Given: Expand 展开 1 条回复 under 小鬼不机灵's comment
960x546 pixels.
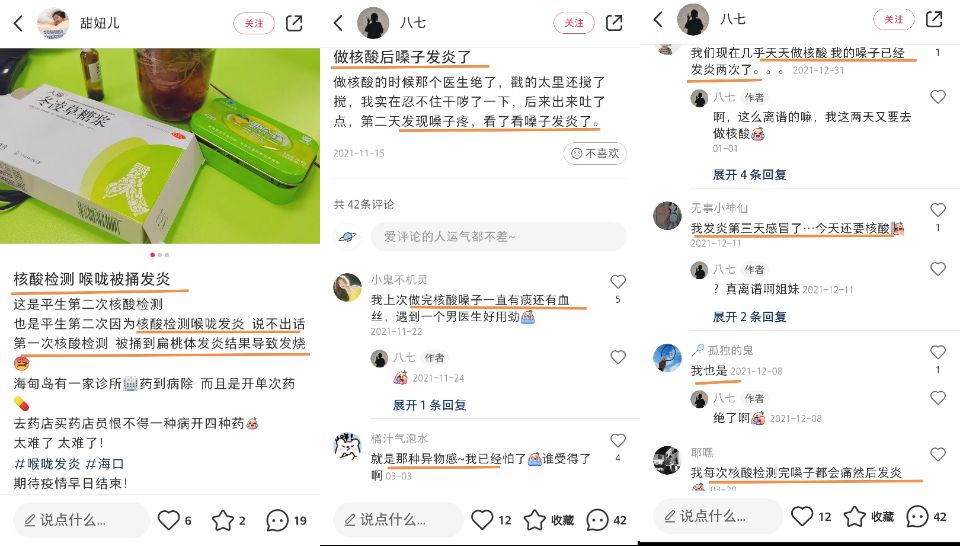Looking at the screenshot, I should tap(429, 405).
